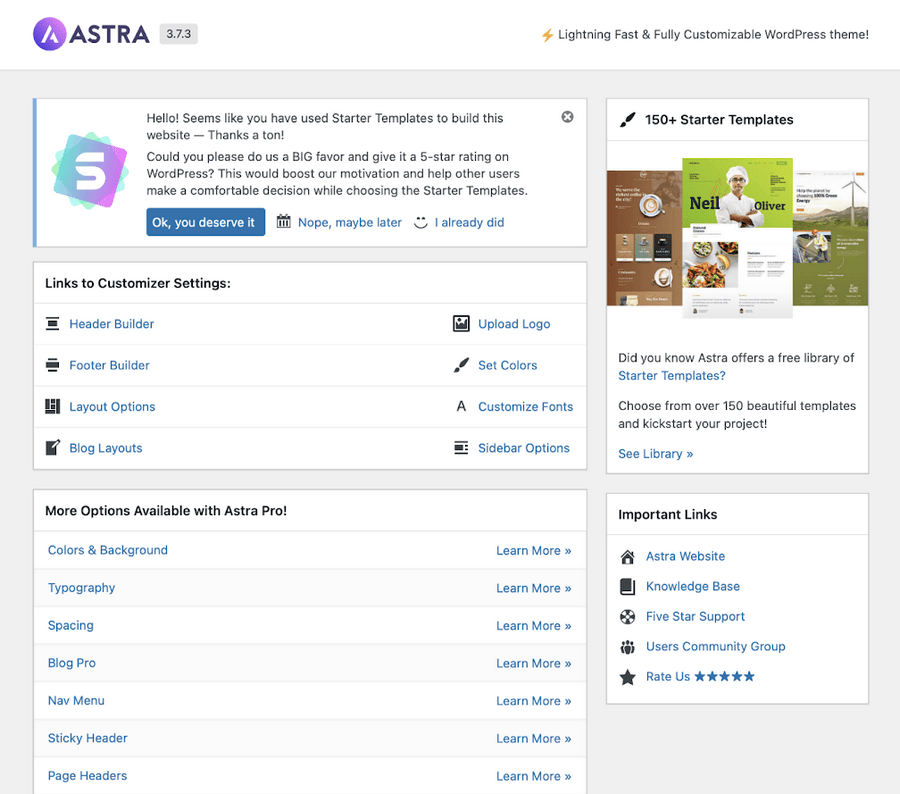Click the Knowledge Base book icon
Screen dimensions: 900x794
point(628,587)
